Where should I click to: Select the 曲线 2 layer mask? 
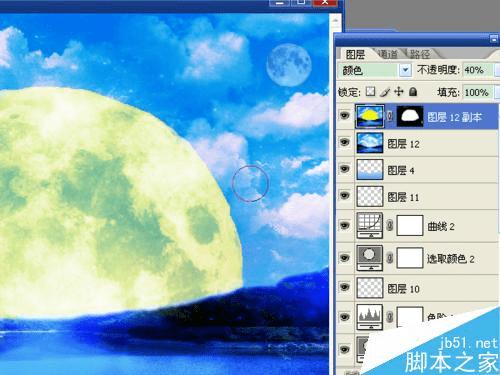[x=410, y=226]
